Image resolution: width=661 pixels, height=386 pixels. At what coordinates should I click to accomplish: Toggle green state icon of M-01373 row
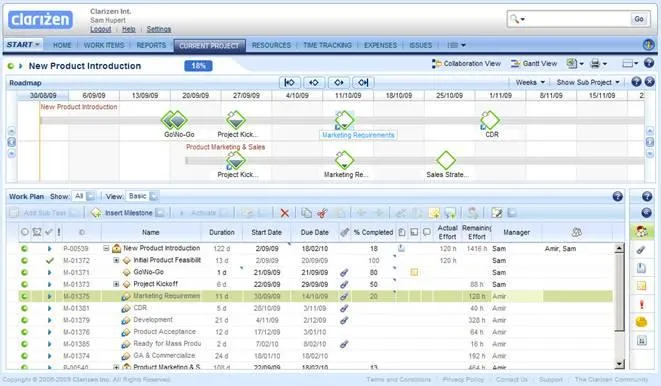tap(24, 284)
